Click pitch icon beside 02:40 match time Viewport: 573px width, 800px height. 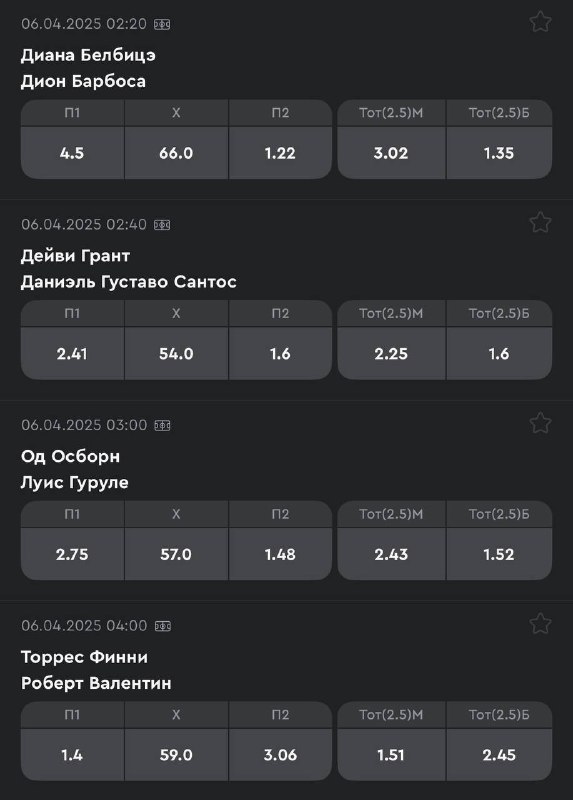pyautogui.click(x=162, y=225)
